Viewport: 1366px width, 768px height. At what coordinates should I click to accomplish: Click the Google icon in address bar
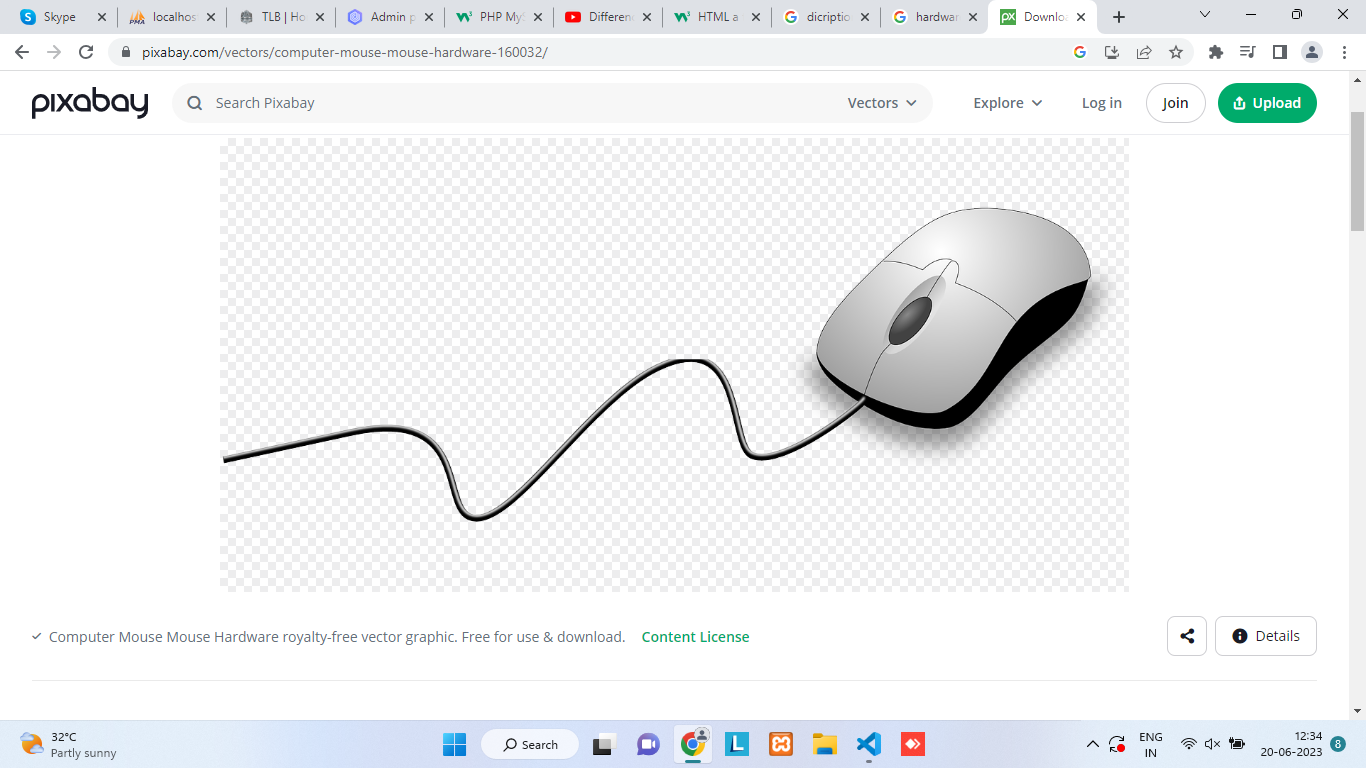pos(1079,52)
